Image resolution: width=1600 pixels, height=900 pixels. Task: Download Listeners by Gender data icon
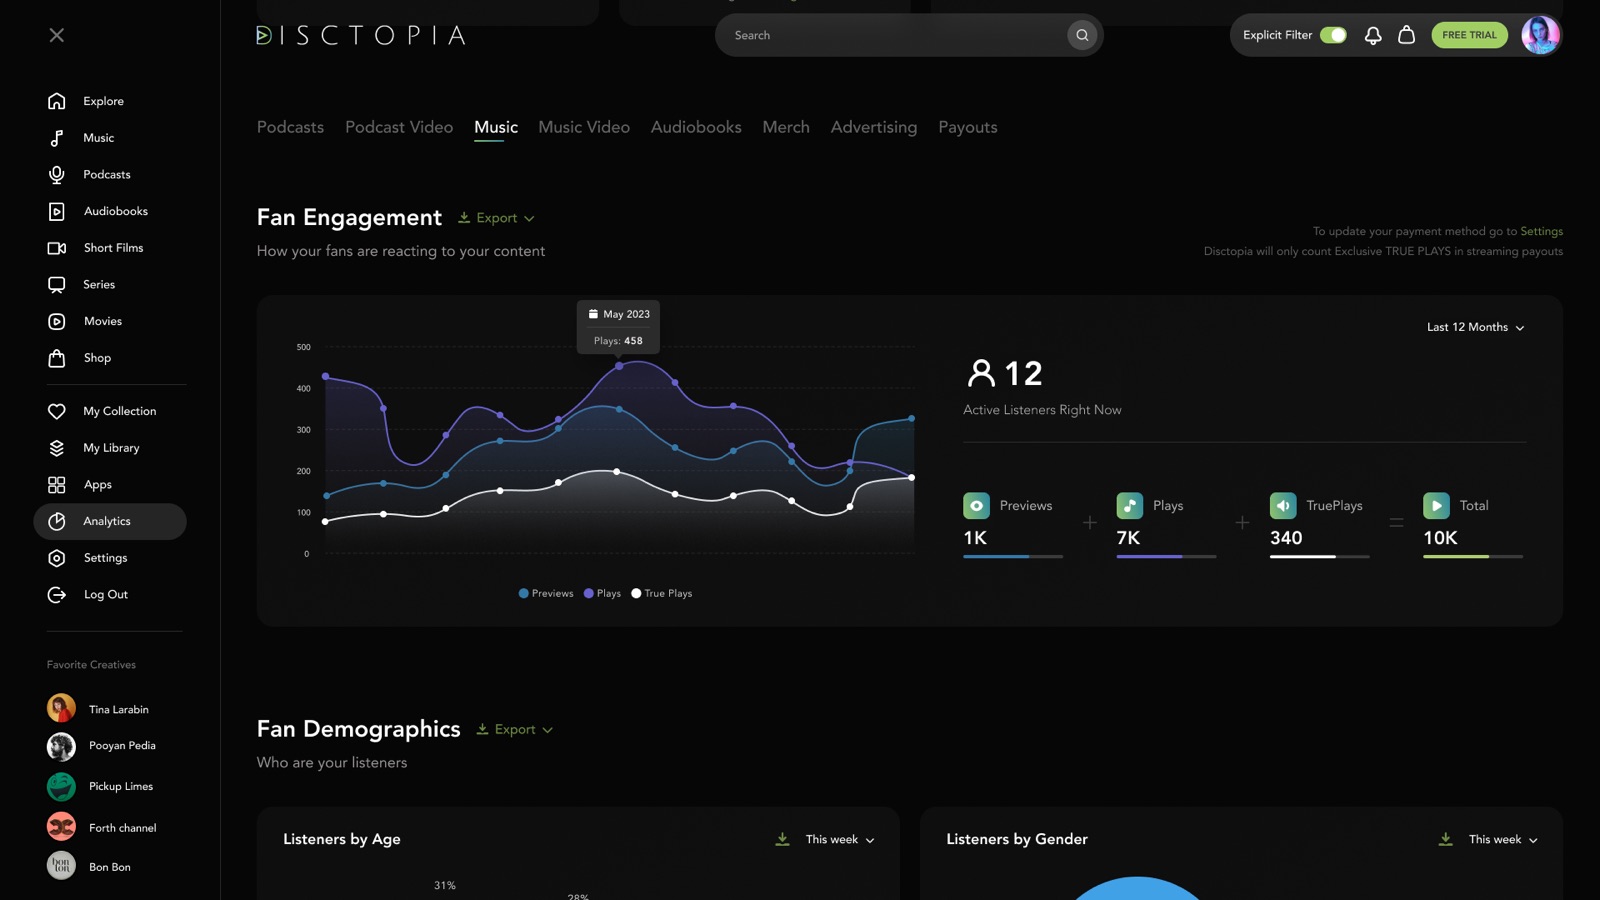coord(1446,839)
